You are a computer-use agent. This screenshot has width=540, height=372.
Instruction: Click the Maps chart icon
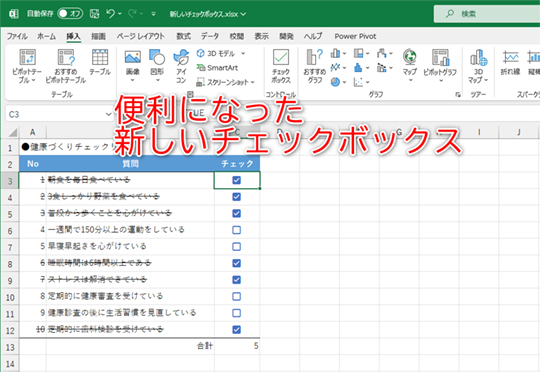click(410, 57)
